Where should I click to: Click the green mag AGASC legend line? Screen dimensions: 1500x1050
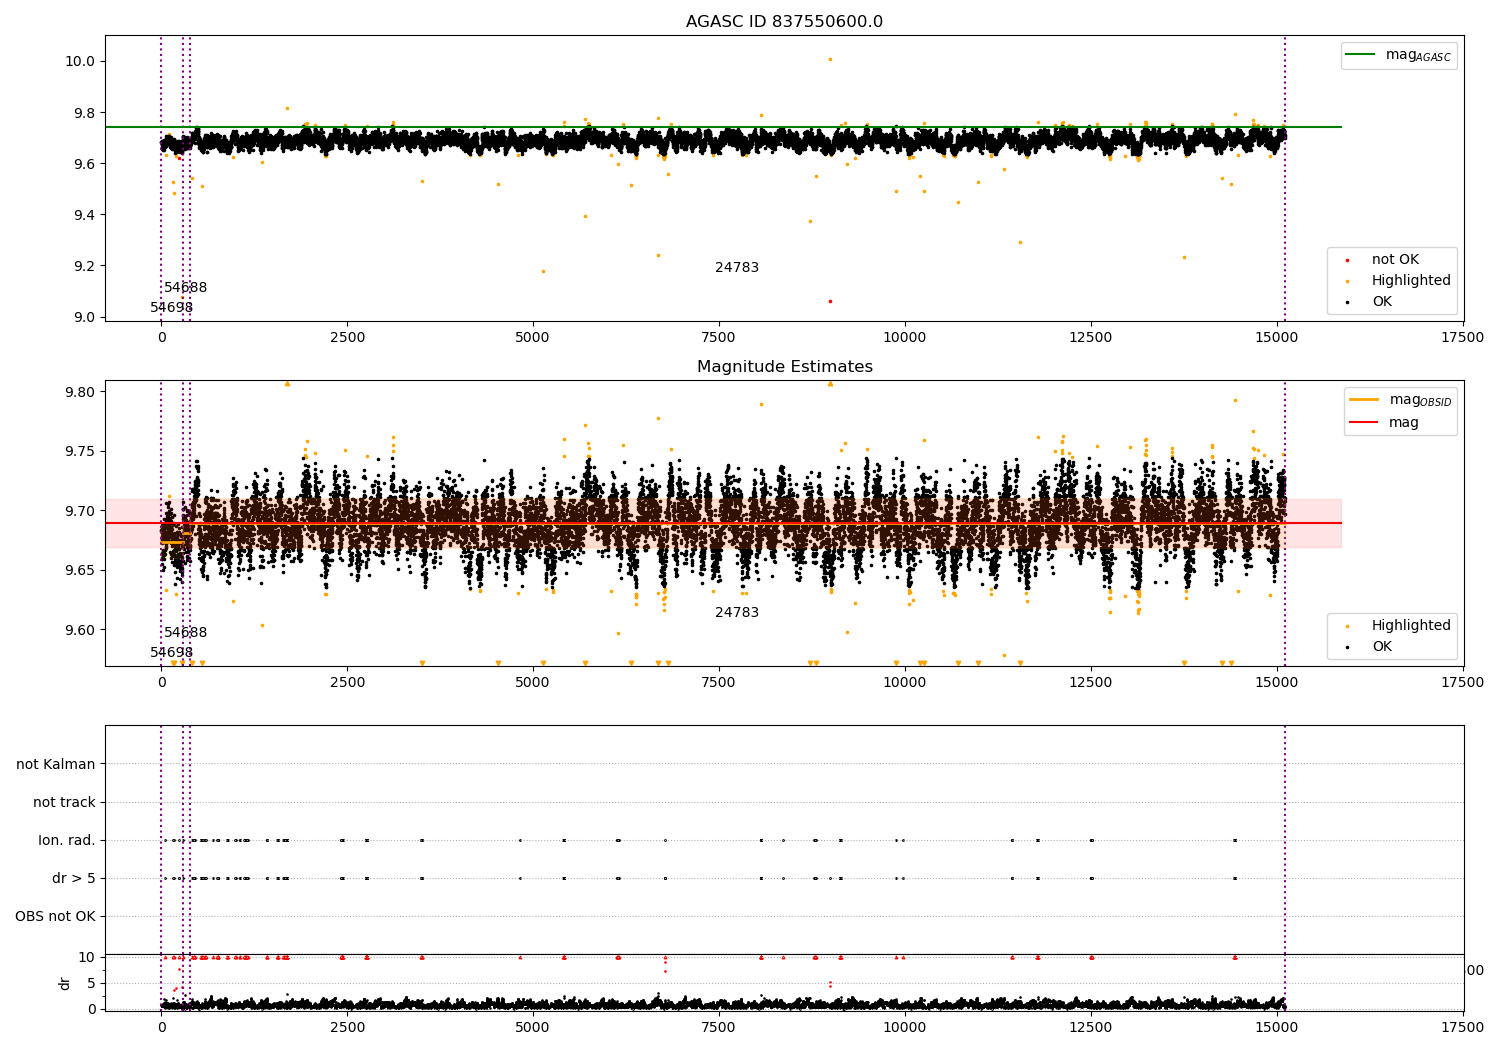pyautogui.click(x=1360, y=55)
